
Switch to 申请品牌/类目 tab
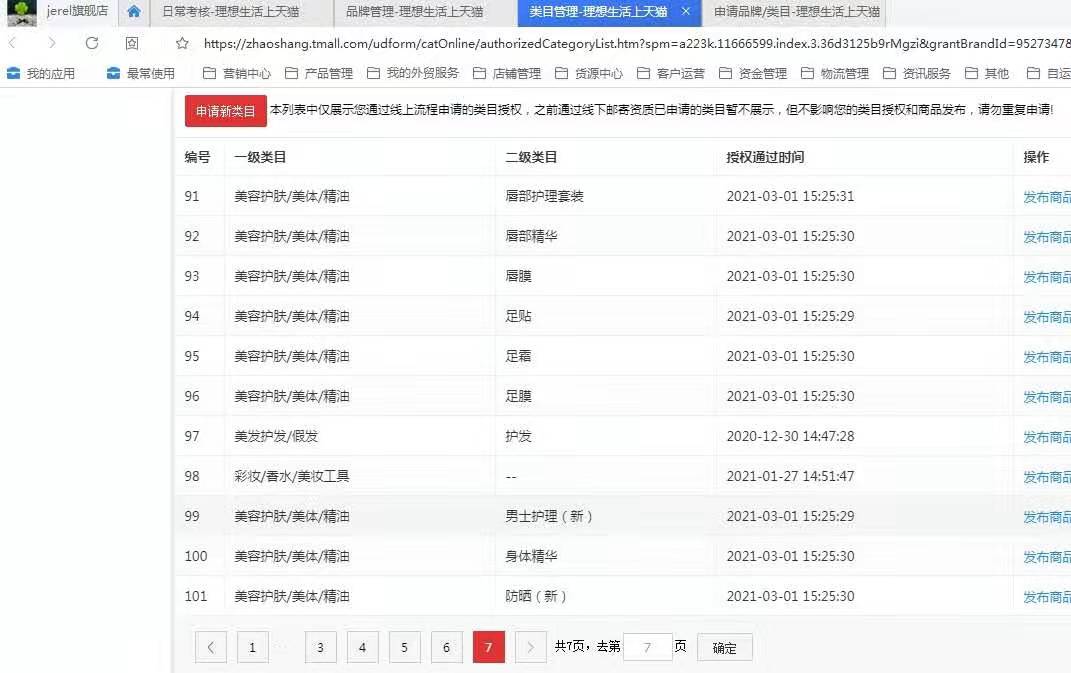[x=797, y=12]
